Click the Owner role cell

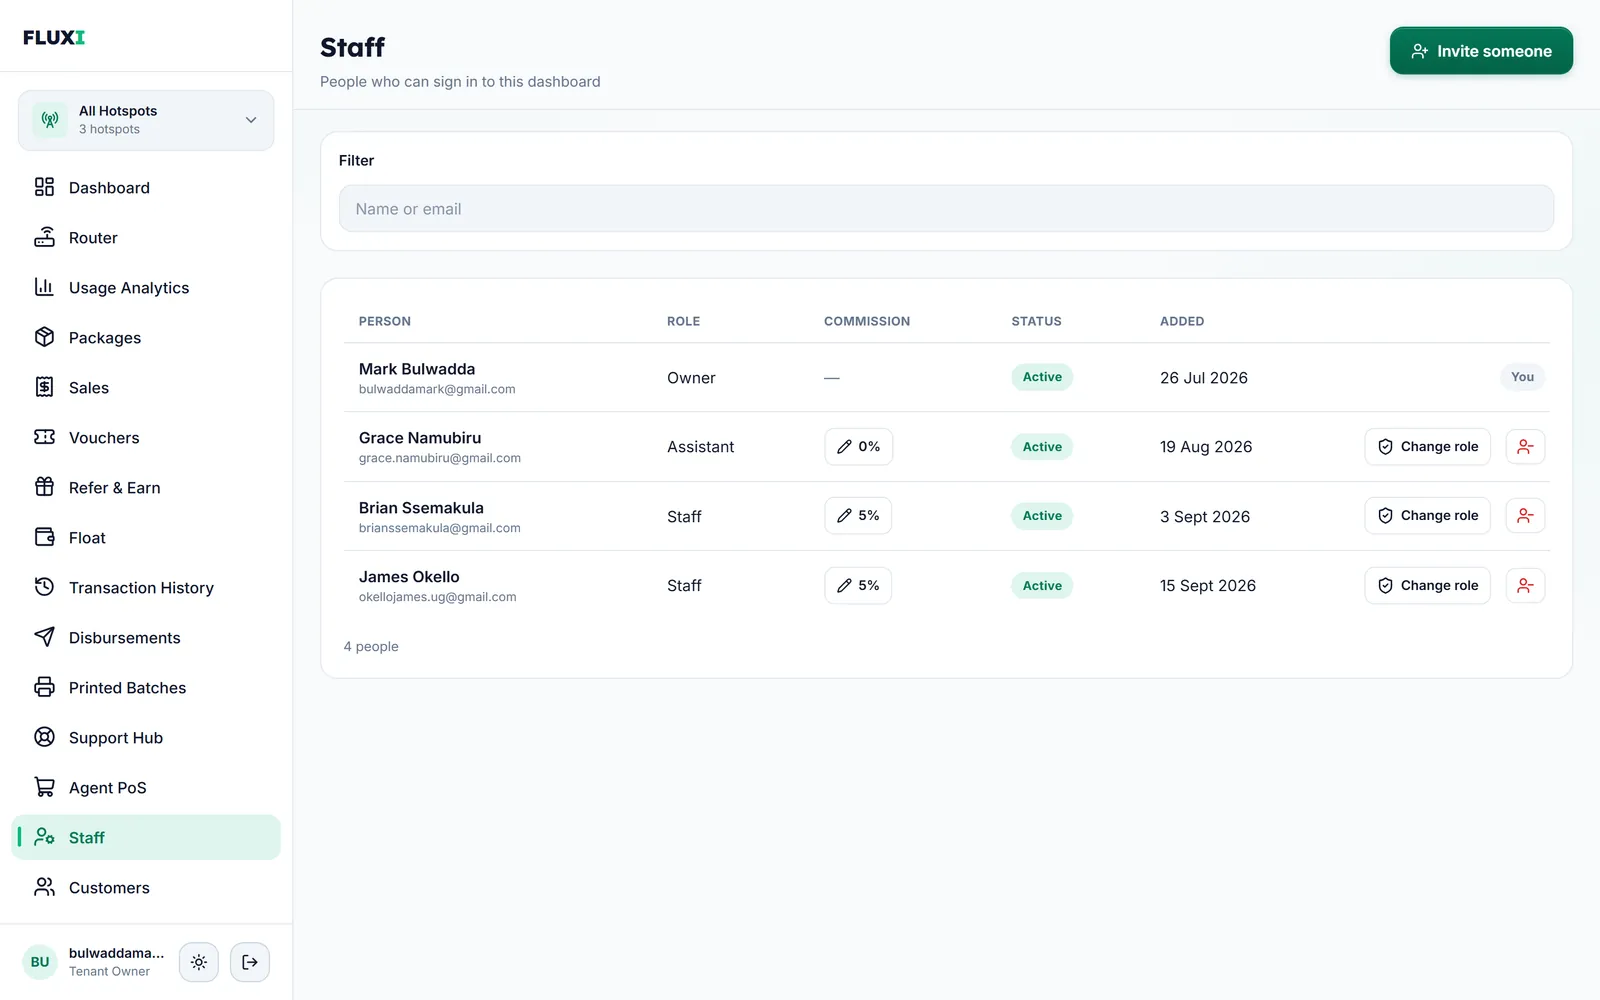[691, 378]
